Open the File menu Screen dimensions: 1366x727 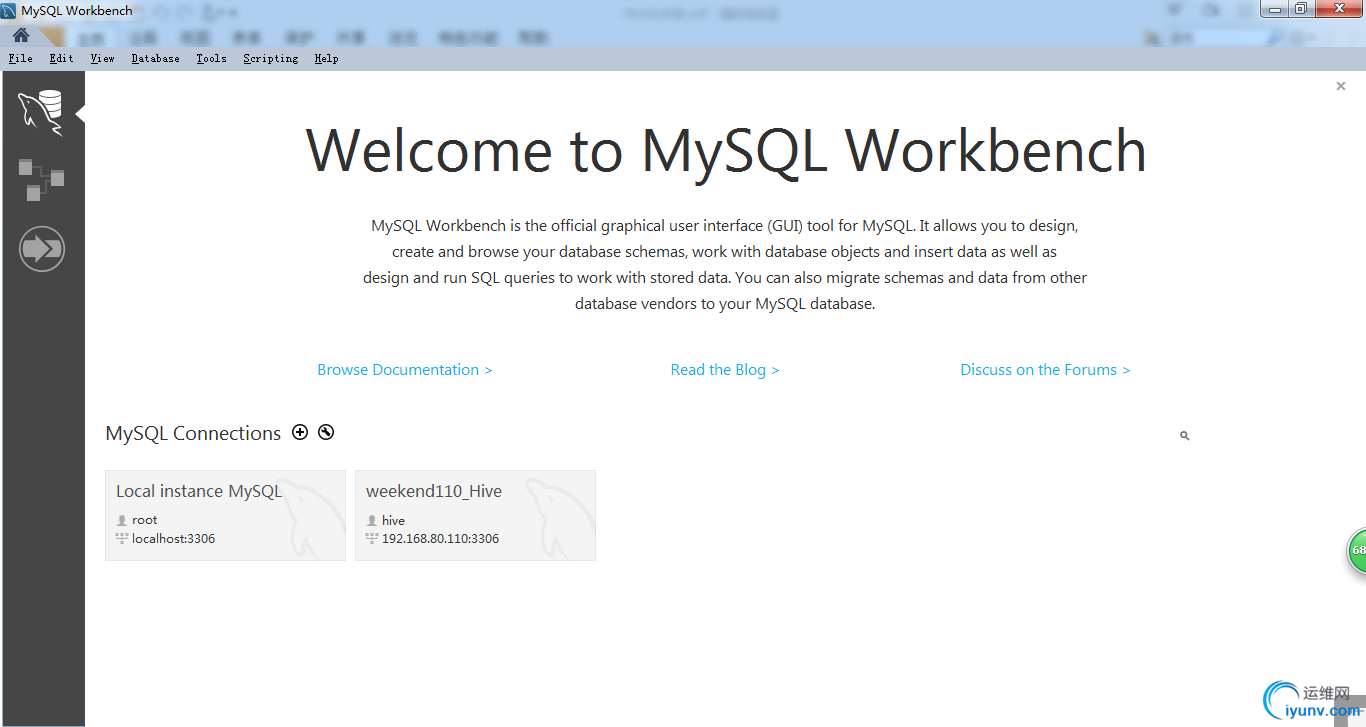[x=21, y=59]
